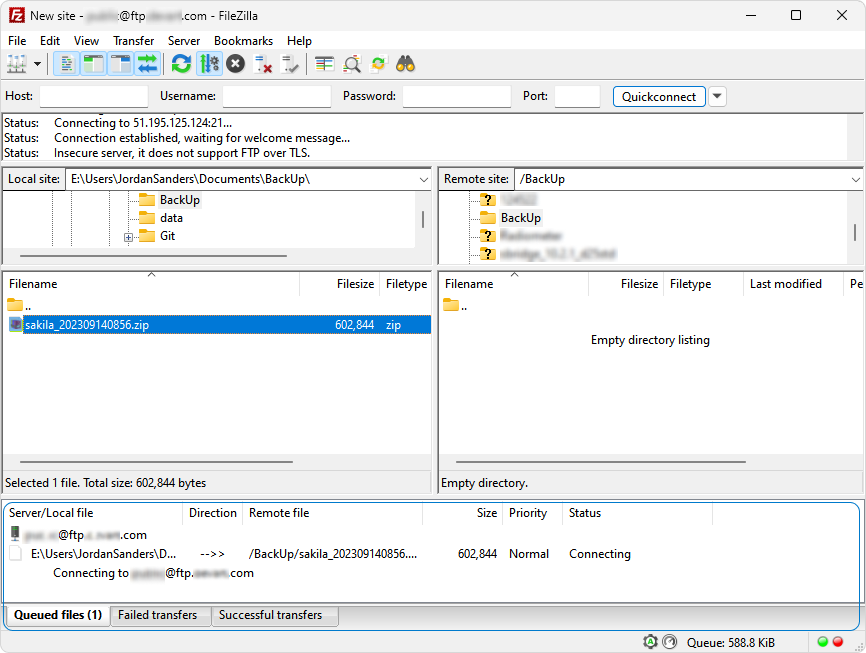The image size is (866, 653).
Task: Open the Quickconnect history dropdown
Action: click(x=717, y=97)
